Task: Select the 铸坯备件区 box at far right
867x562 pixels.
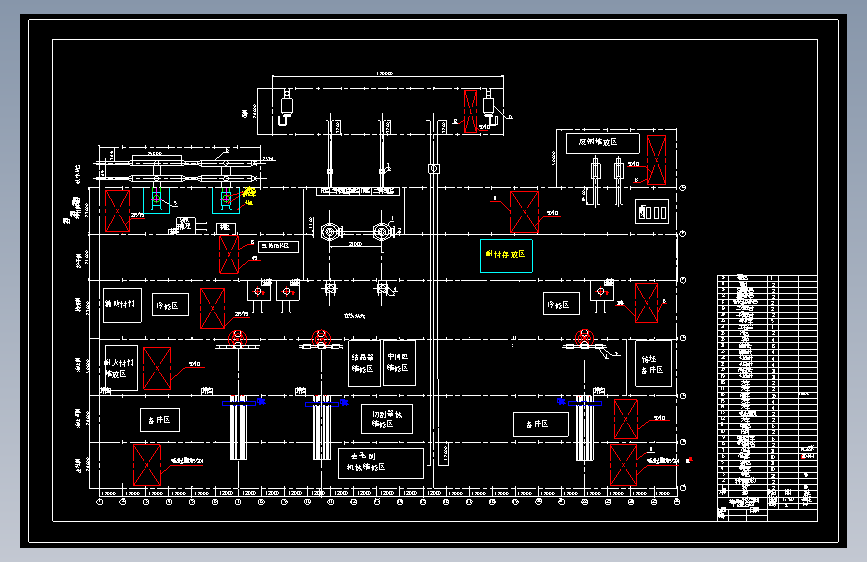Action: pos(653,363)
